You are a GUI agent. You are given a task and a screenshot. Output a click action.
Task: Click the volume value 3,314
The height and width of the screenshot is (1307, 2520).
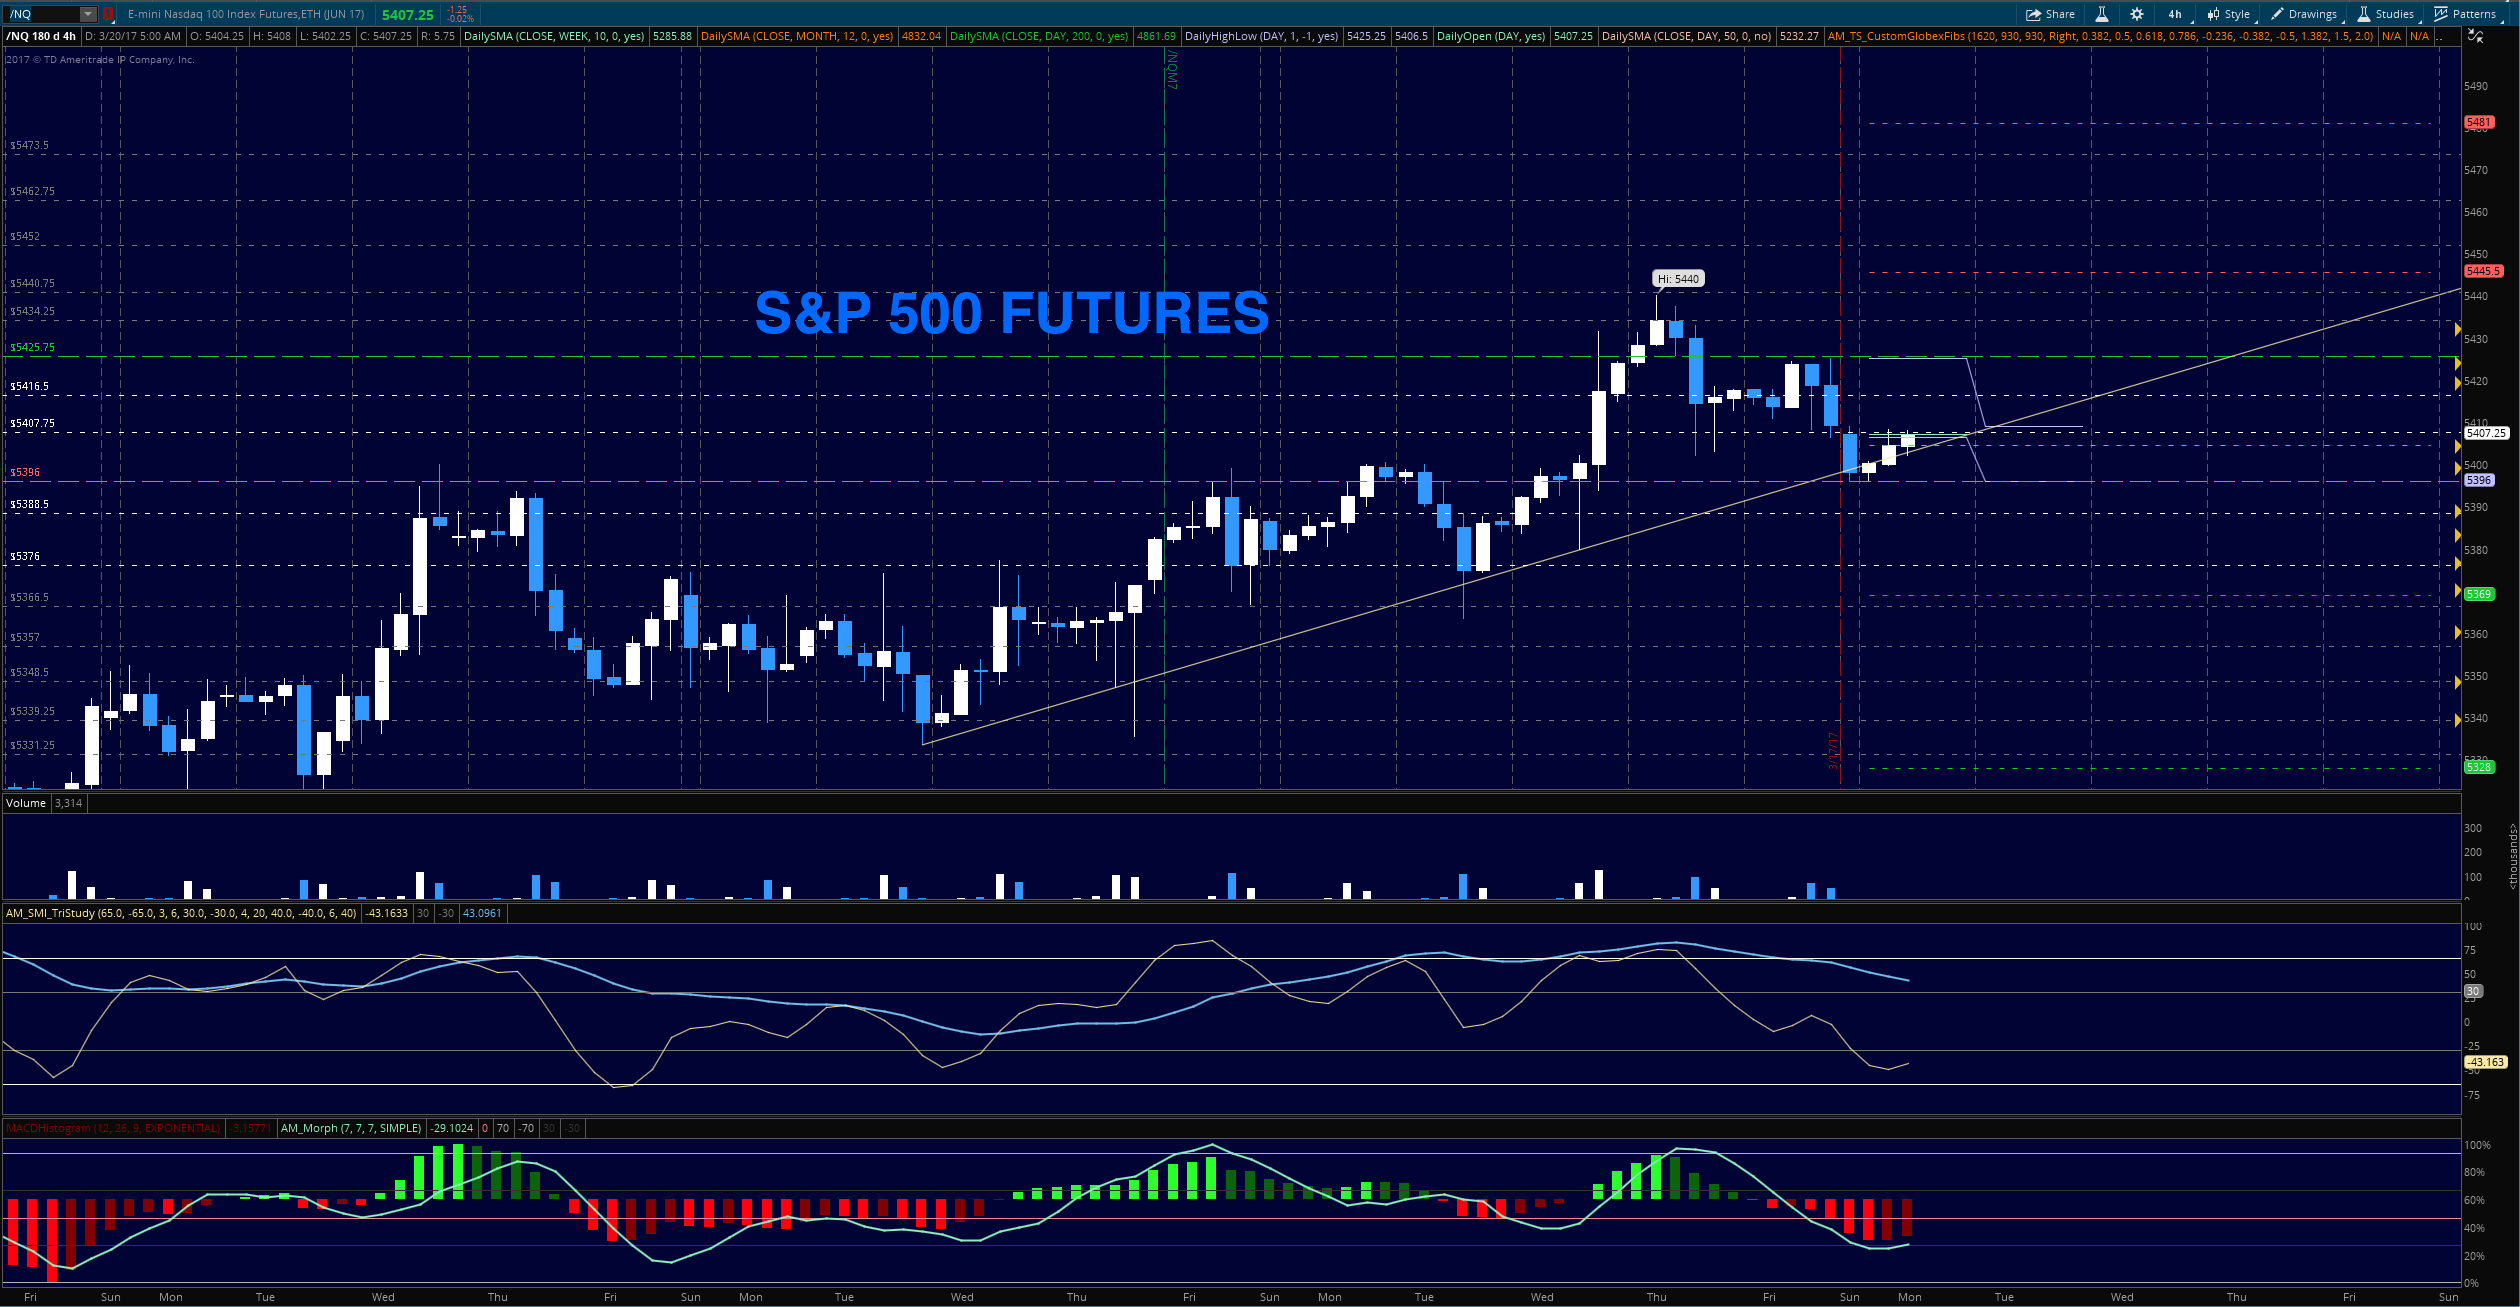(x=69, y=803)
